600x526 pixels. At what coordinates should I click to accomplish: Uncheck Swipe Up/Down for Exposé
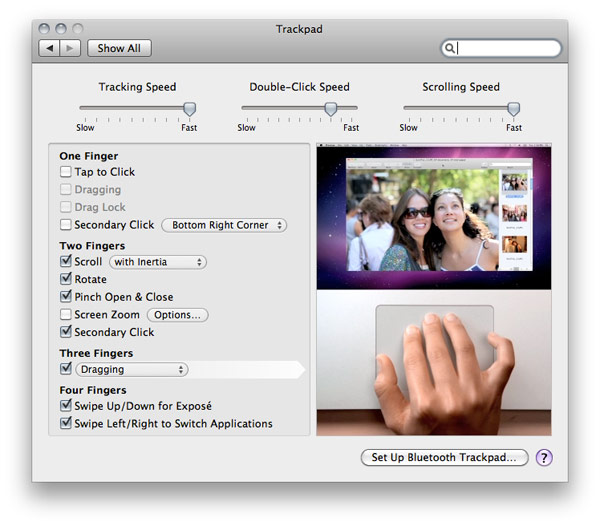(x=66, y=406)
